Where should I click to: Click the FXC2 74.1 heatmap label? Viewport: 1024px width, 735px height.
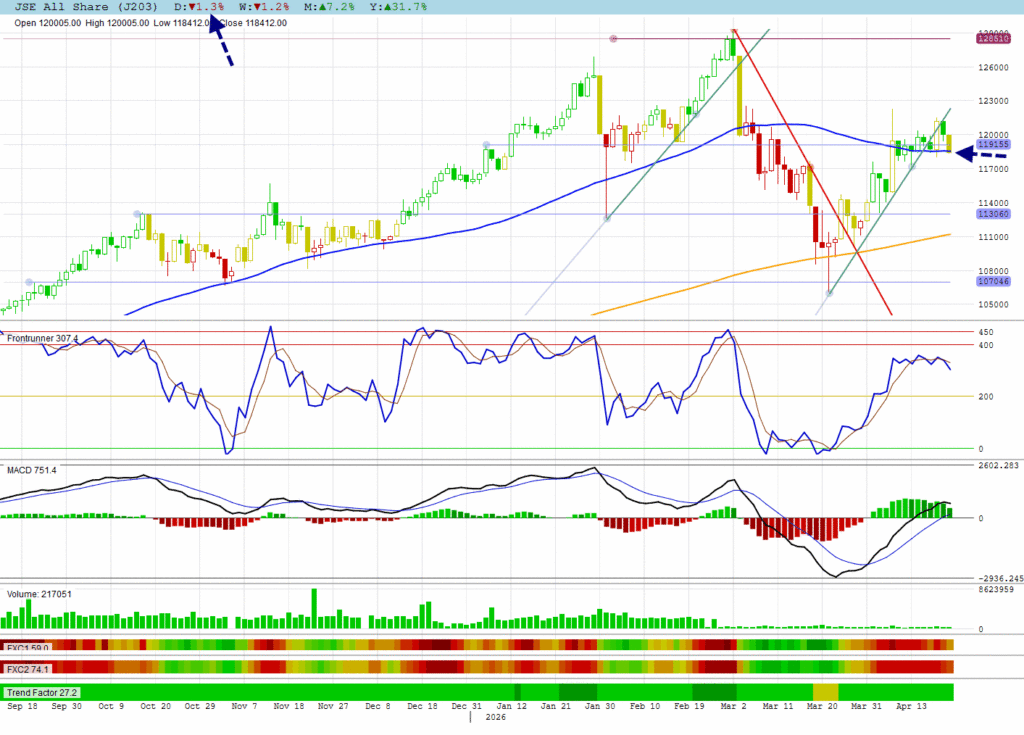point(29,667)
